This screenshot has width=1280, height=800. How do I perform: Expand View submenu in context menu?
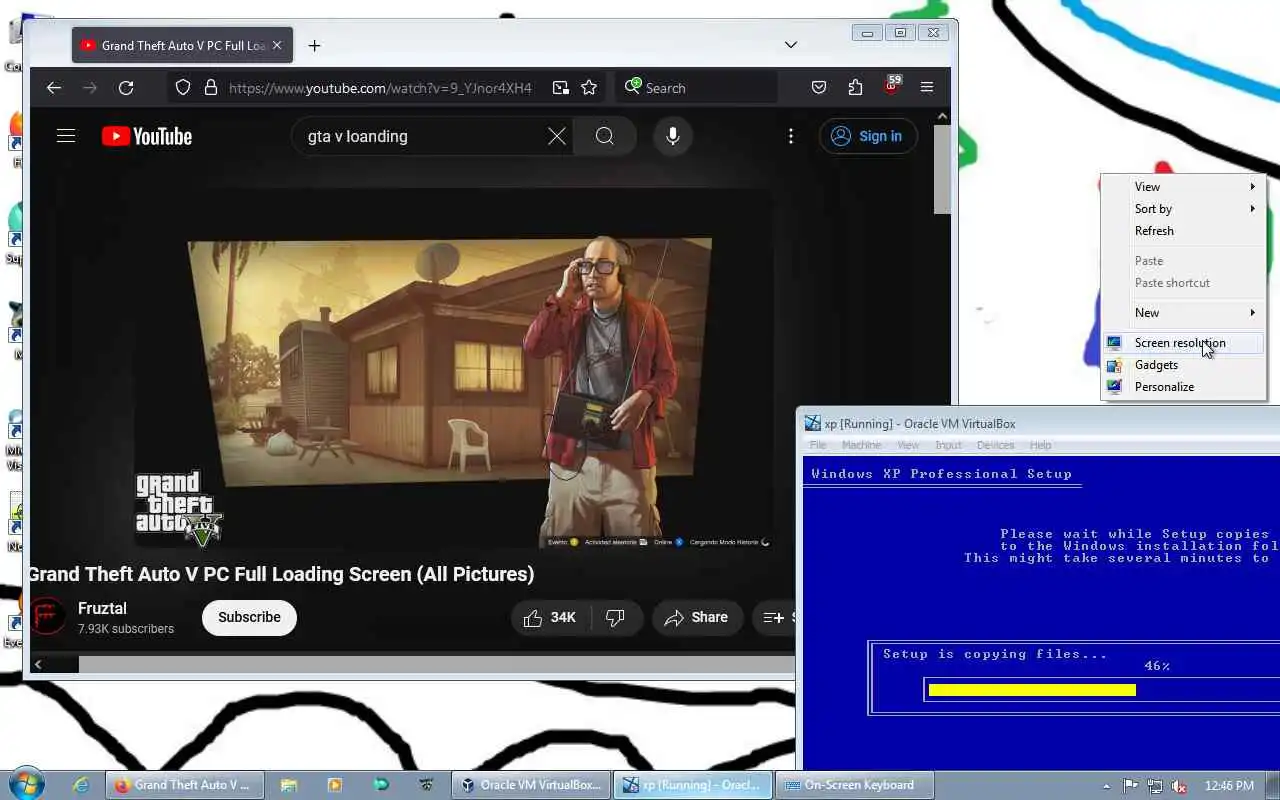point(1183,187)
